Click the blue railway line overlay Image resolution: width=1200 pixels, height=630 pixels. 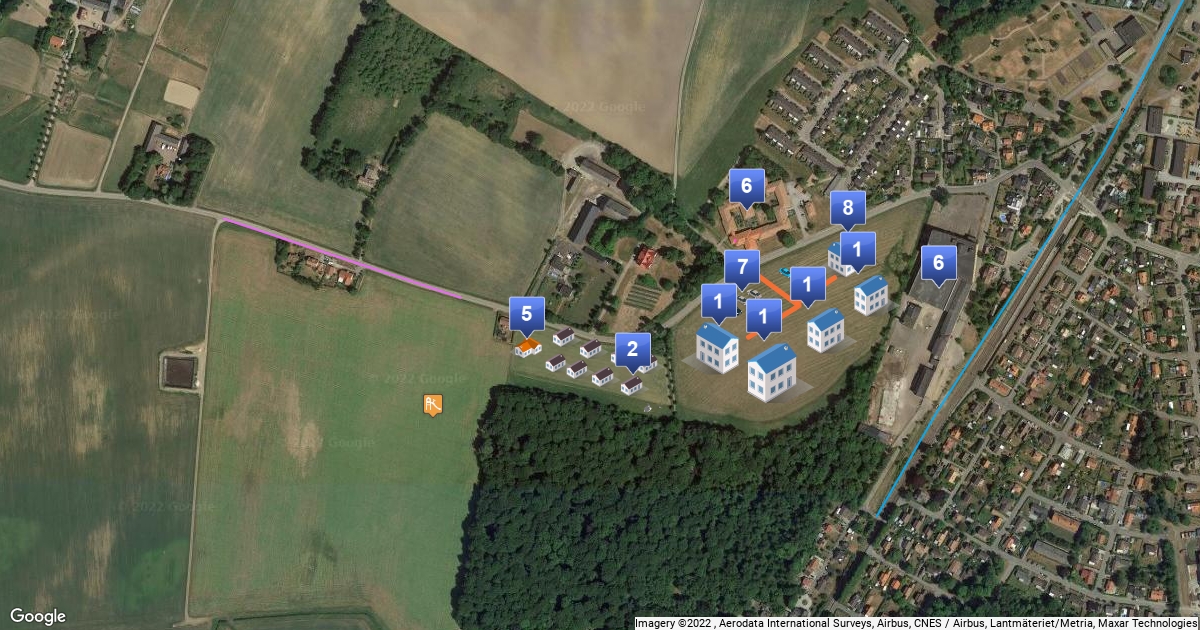click(1032, 258)
